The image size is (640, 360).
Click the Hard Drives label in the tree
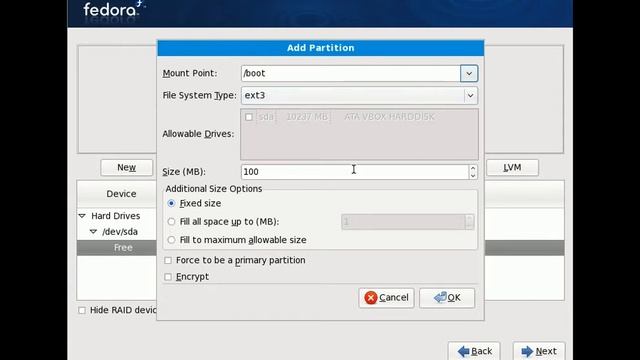point(116,216)
